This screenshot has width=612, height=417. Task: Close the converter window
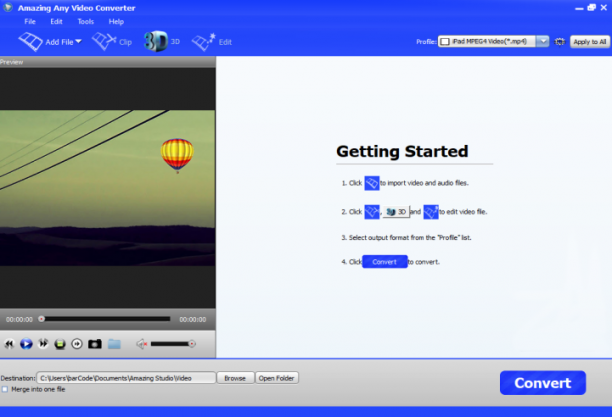click(603, 7)
